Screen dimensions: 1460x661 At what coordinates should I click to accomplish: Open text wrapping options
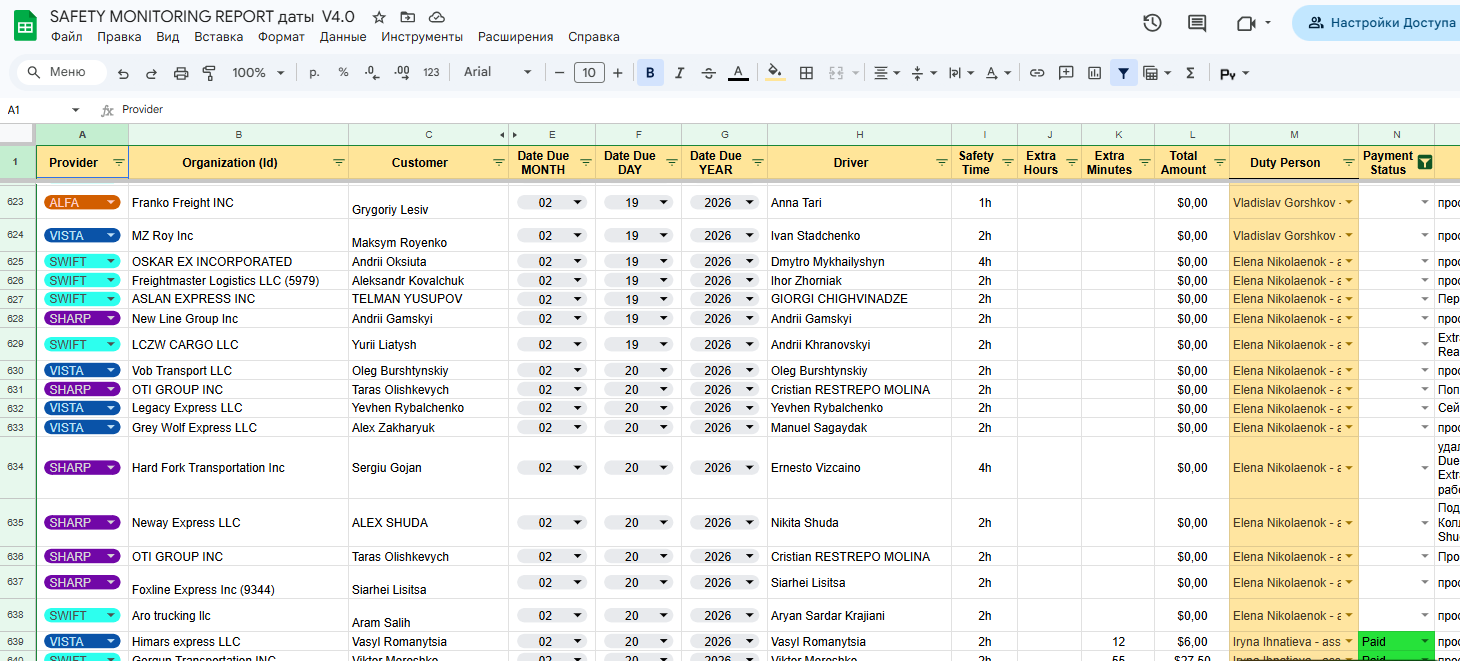pos(960,73)
